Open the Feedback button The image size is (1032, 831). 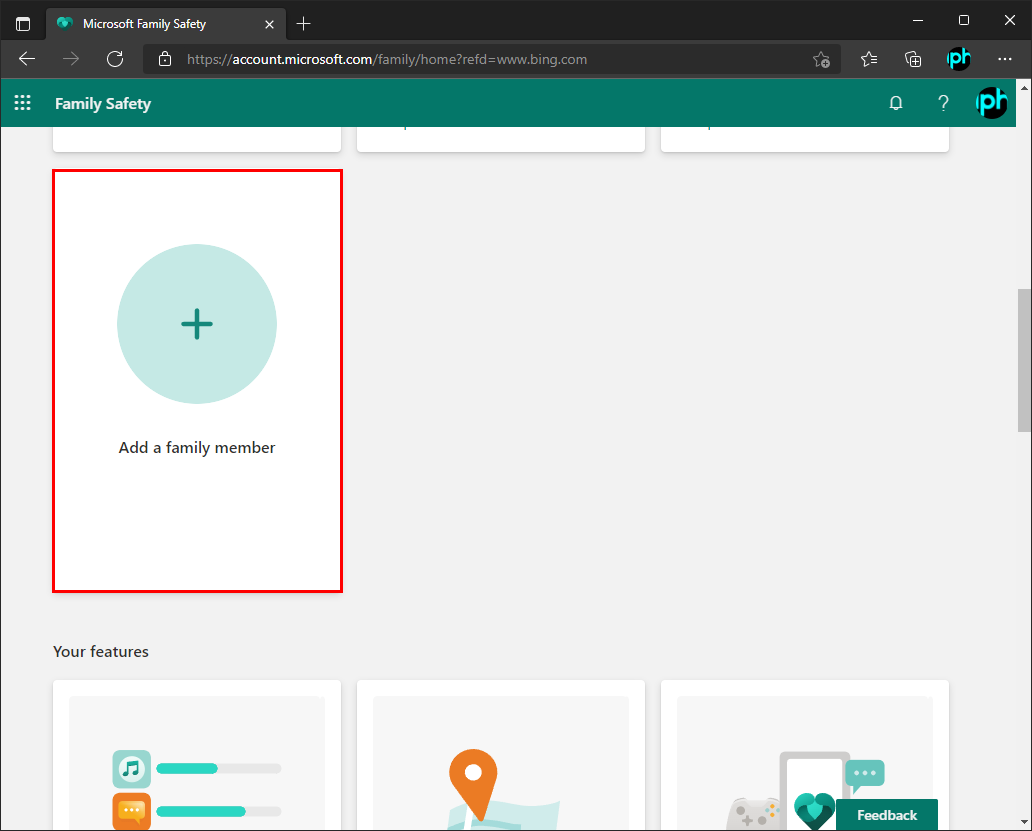887,815
